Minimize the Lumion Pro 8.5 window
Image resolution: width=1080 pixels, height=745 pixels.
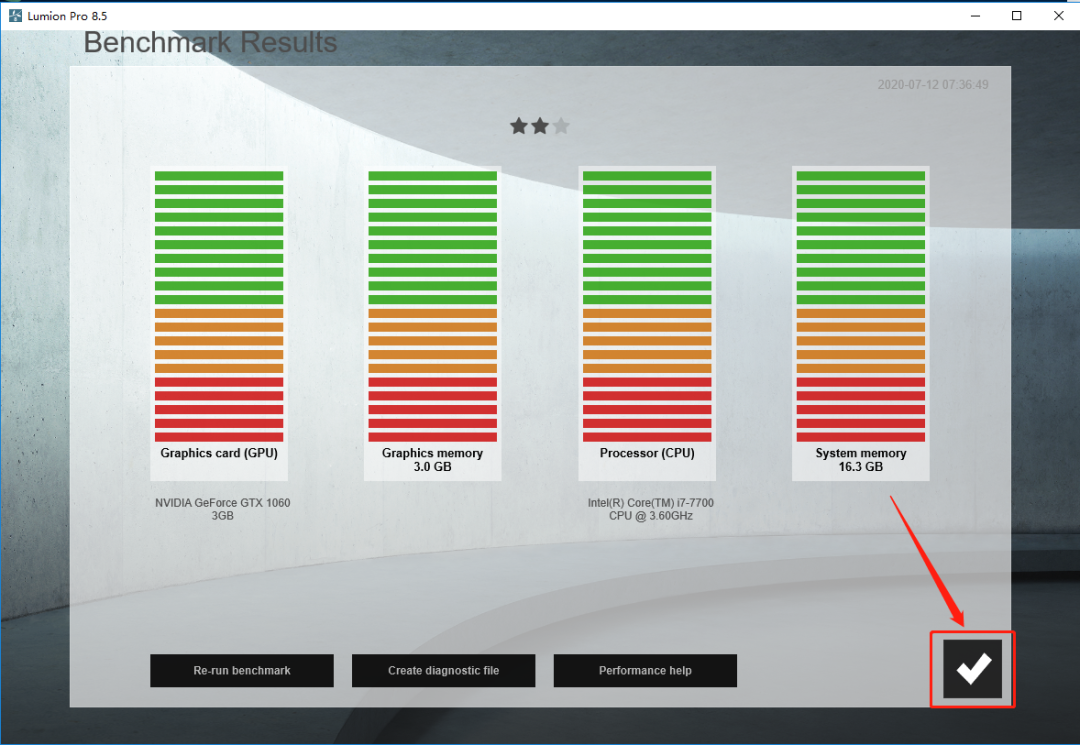(975, 15)
